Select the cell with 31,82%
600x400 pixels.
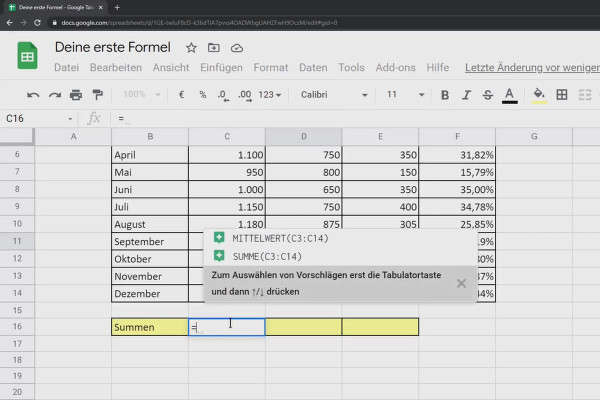(457, 155)
